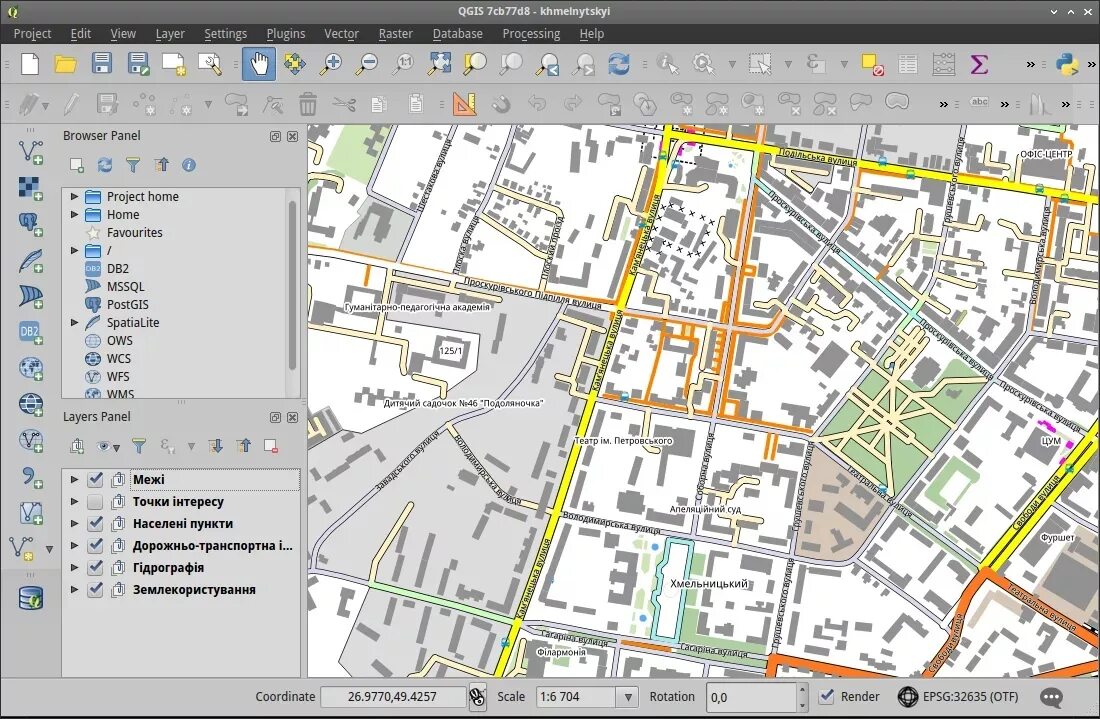Open the Processing menu
1100x719 pixels.
[531, 34]
